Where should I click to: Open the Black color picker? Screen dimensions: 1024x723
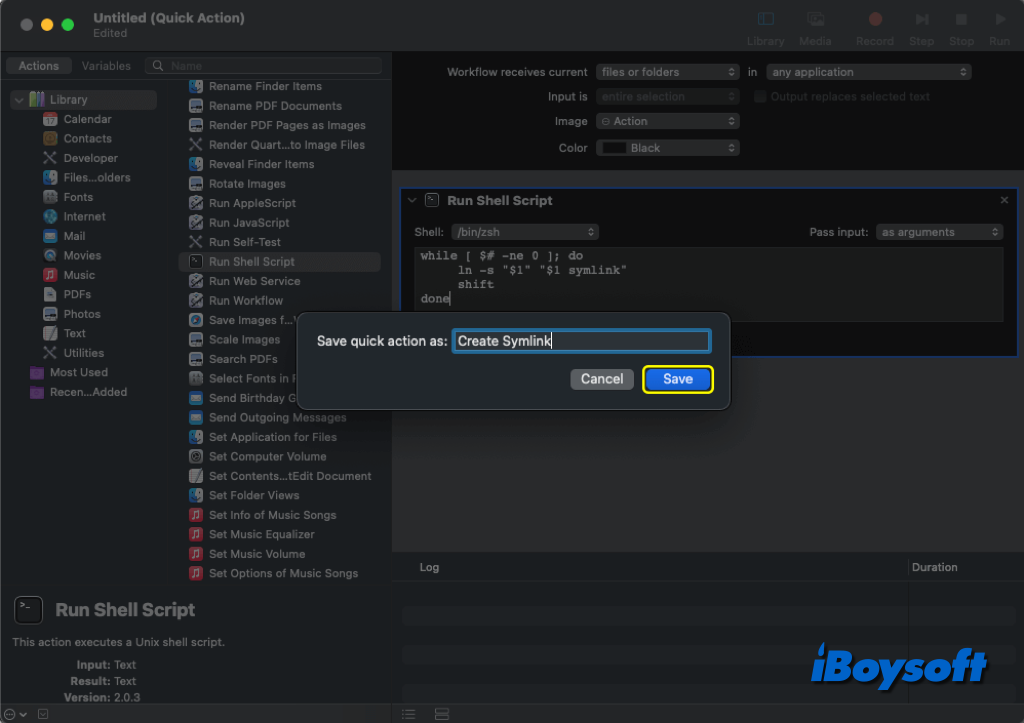tap(667, 147)
